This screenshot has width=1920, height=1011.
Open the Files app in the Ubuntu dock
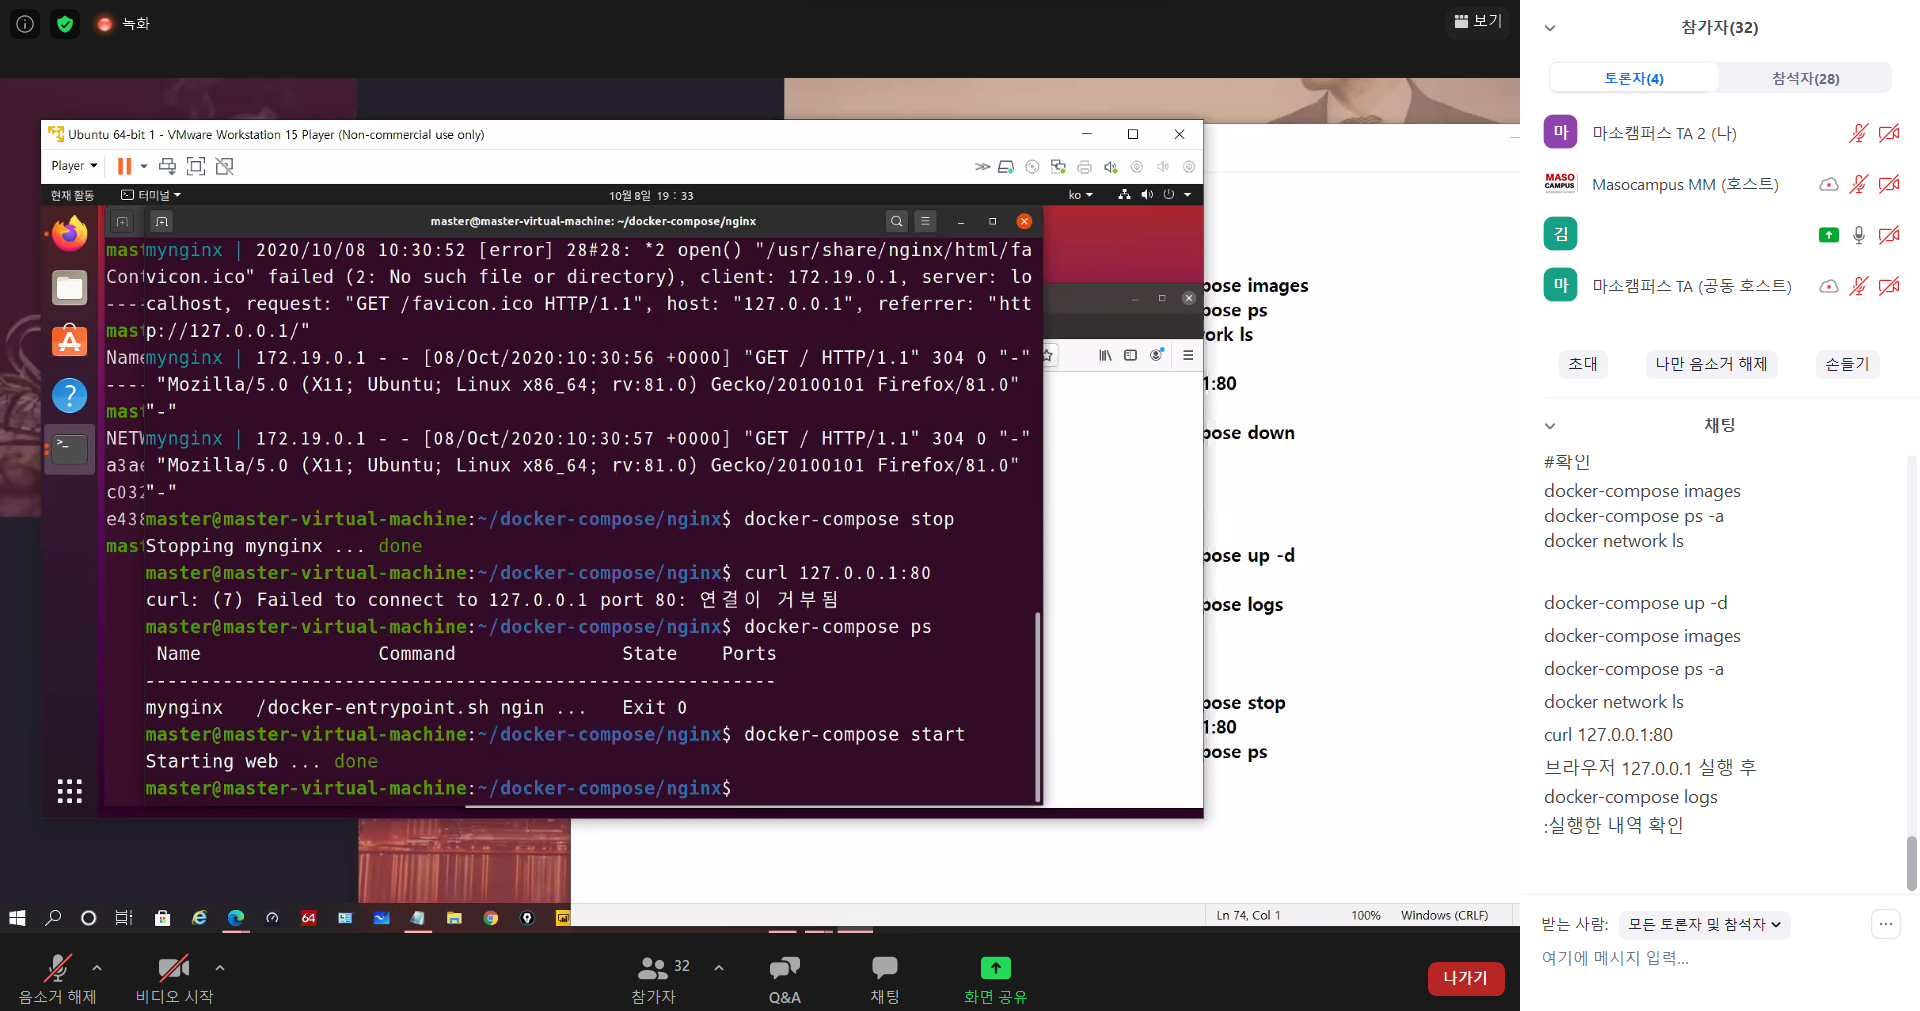point(69,288)
